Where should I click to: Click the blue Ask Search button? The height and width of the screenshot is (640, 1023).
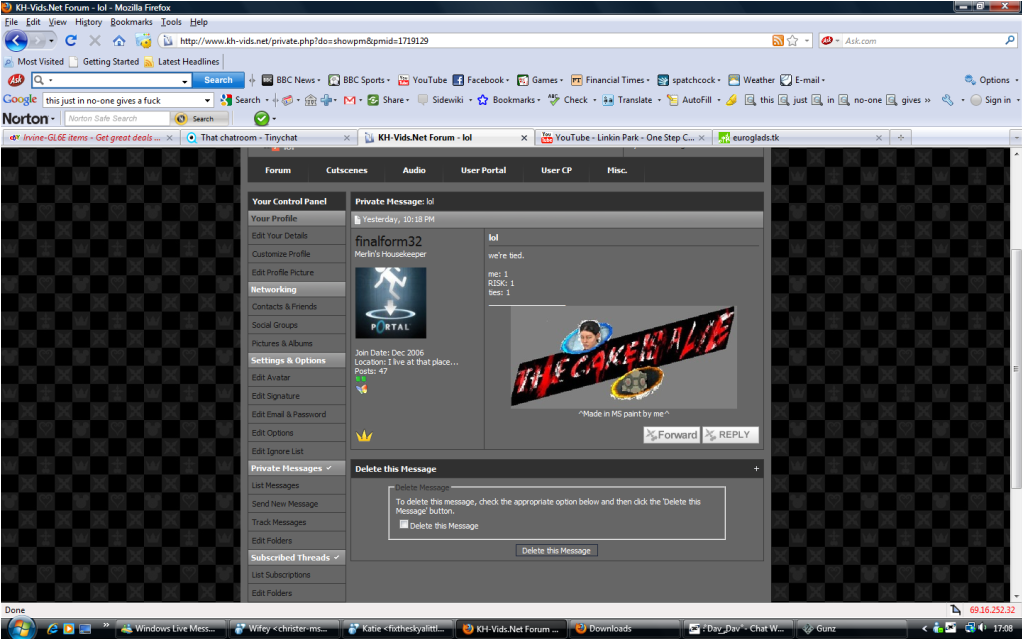pos(218,80)
